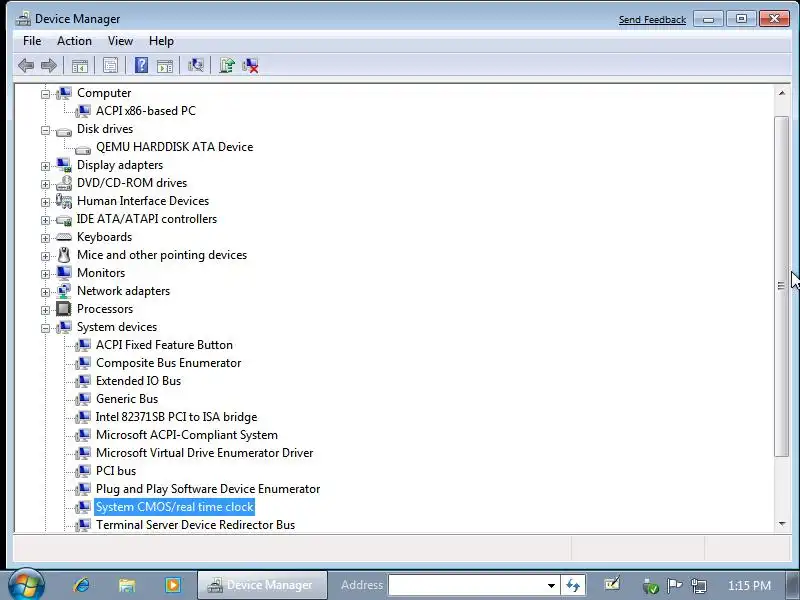Viewport: 800px width, 600px height.
Task: Collapse the Disk drives category
Action: [x=45, y=130]
